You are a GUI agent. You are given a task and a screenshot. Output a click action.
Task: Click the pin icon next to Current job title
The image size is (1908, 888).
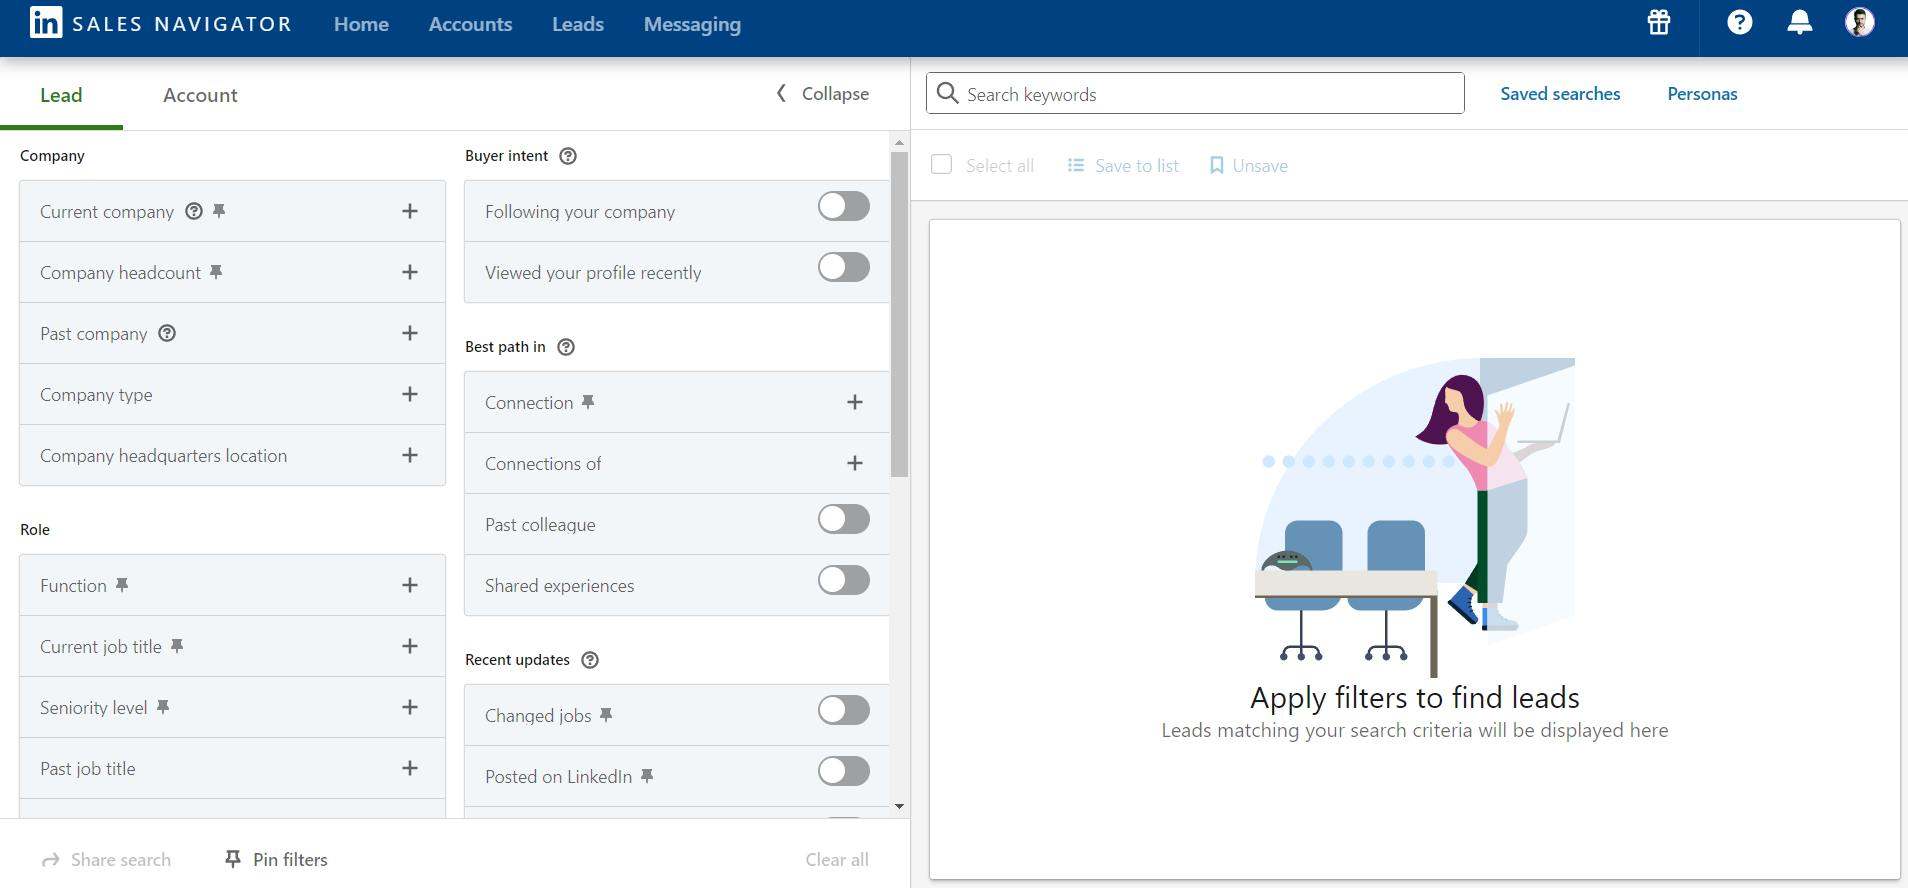[177, 646]
